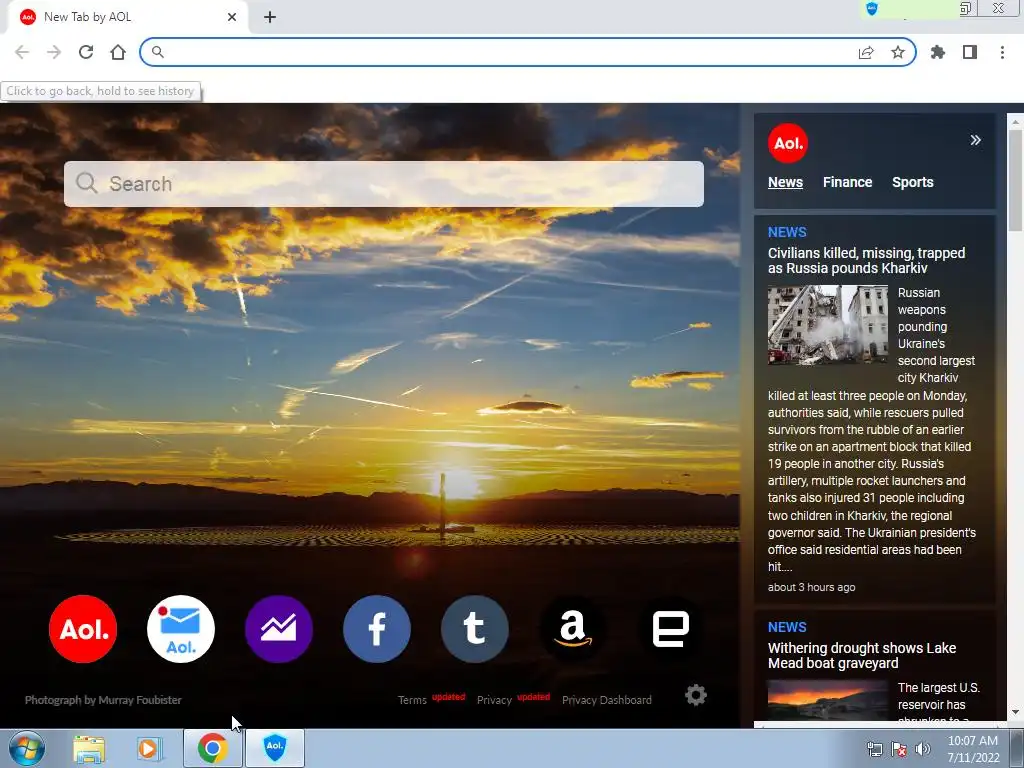This screenshot has height=768, width=1024.
Task: Switch to the Sports tab
Action: tap(912, 182)
